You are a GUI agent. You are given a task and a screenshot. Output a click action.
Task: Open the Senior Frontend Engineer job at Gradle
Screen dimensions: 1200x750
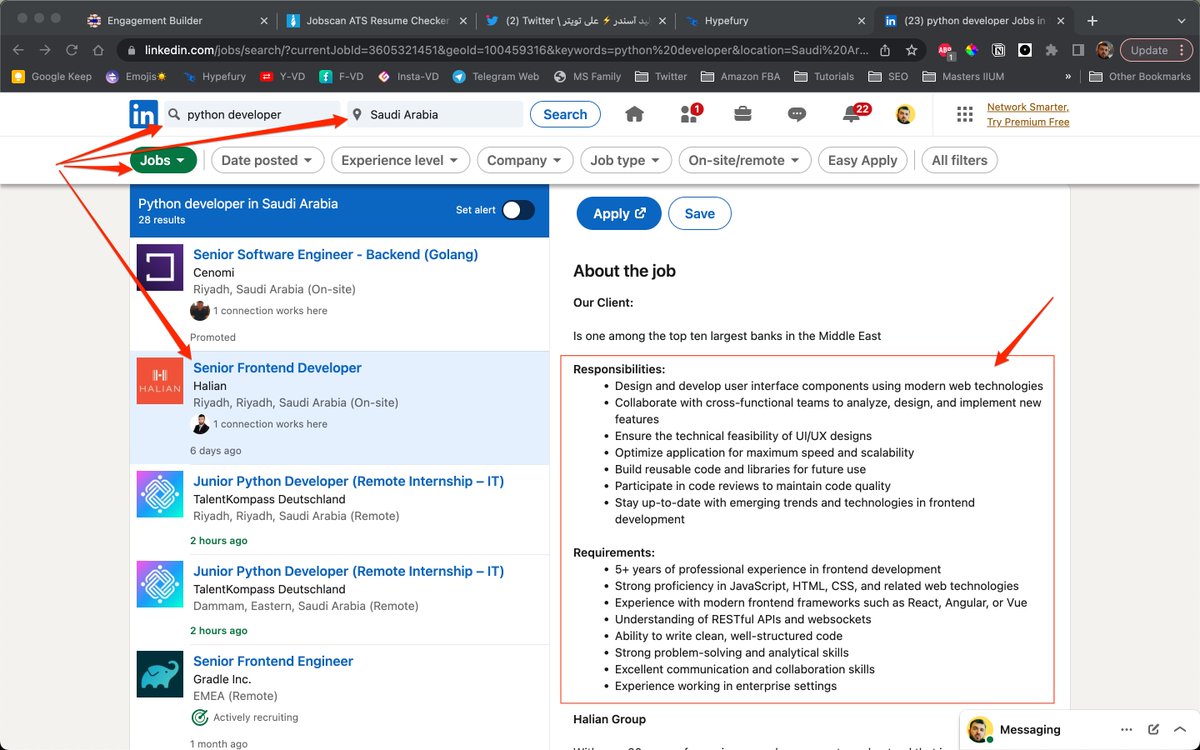[273, 661]
